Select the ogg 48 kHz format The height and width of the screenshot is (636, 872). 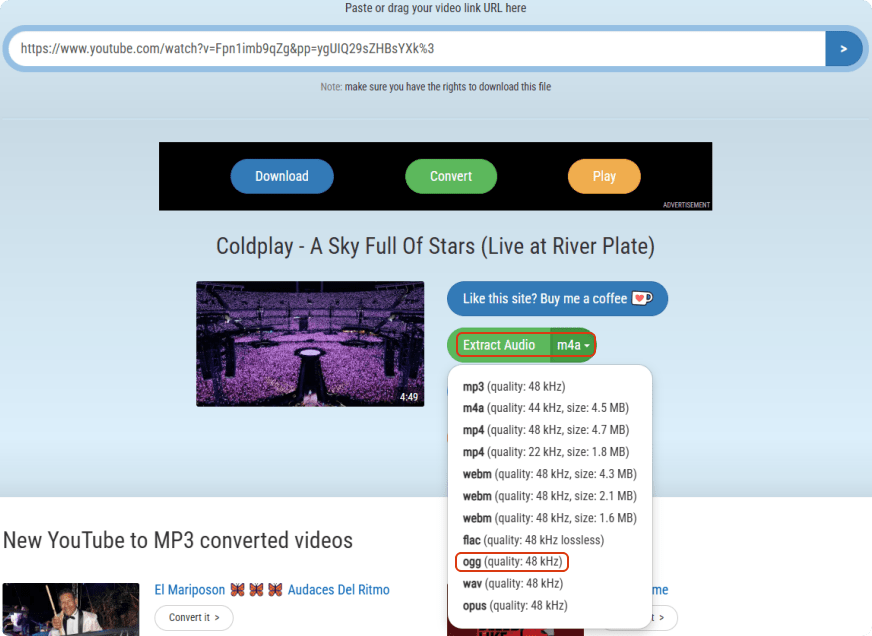pyautogui.click(x=512, y=562)
